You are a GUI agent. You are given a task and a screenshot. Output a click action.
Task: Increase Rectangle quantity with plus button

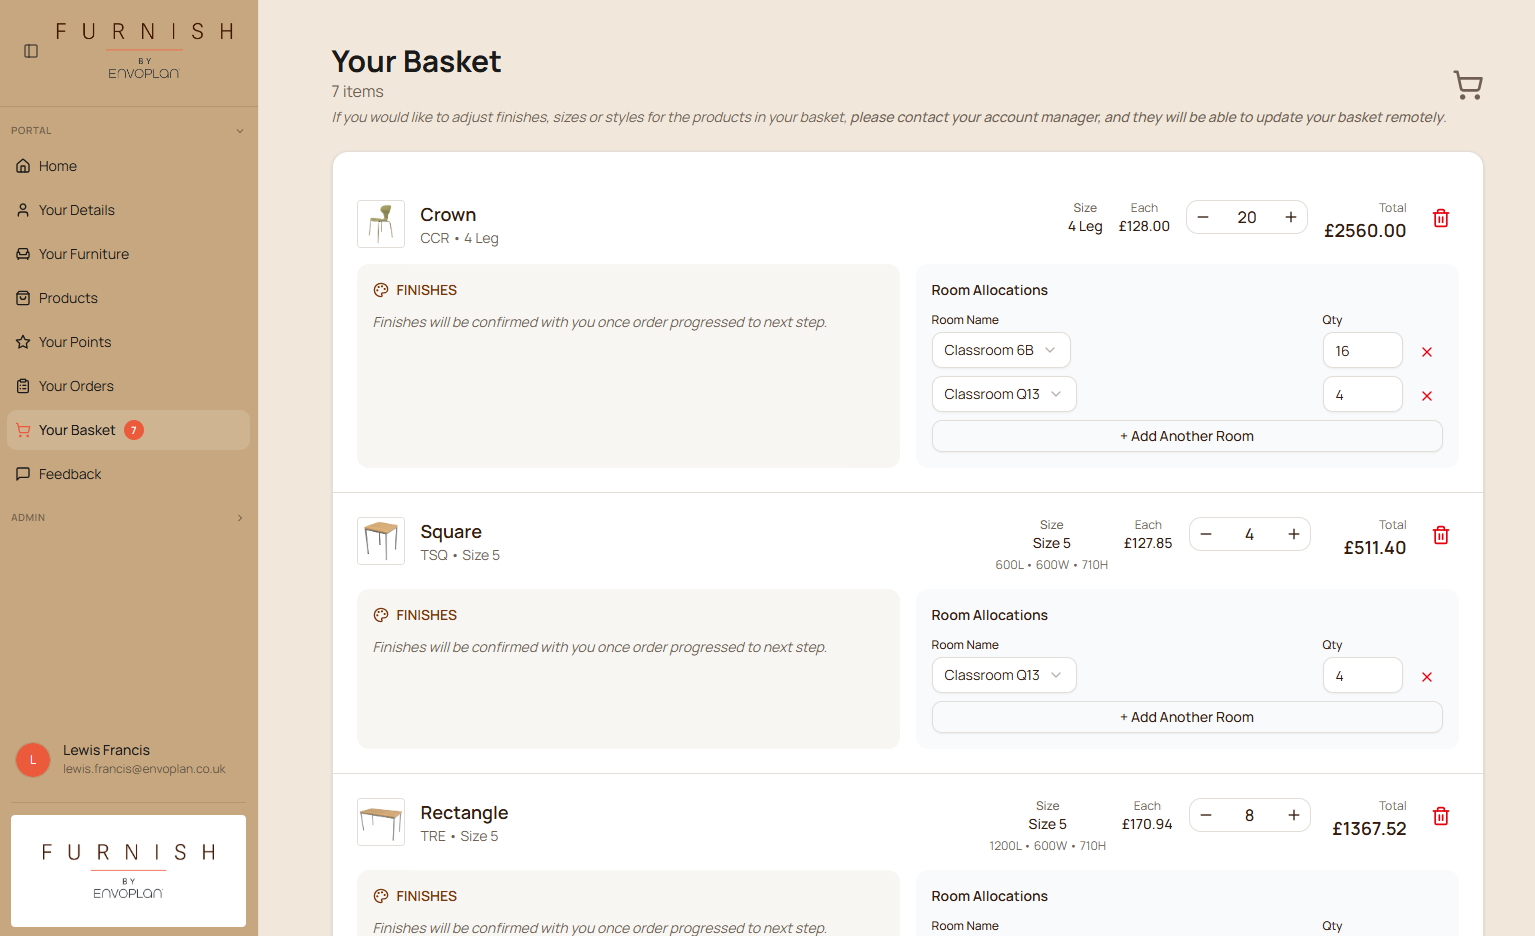(x=1294, y=815)
